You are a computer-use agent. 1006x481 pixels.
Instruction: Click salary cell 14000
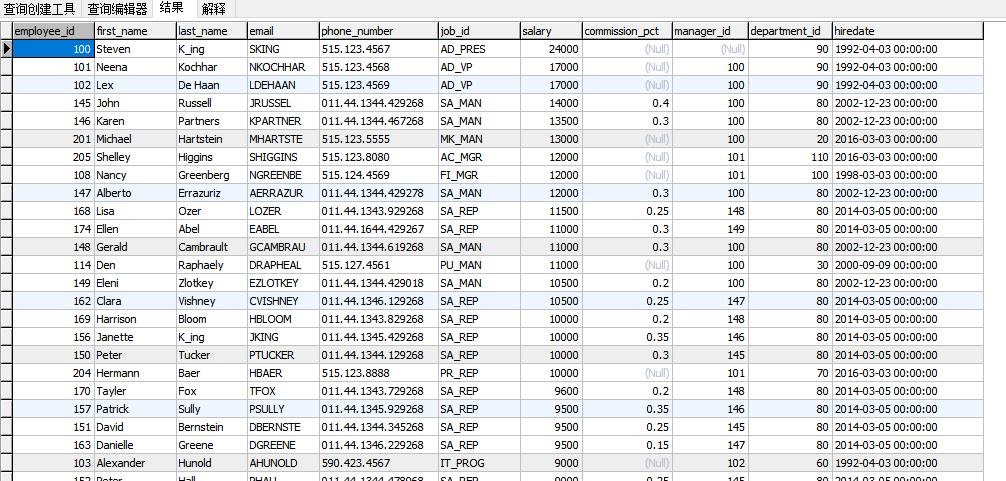[551, 103]
